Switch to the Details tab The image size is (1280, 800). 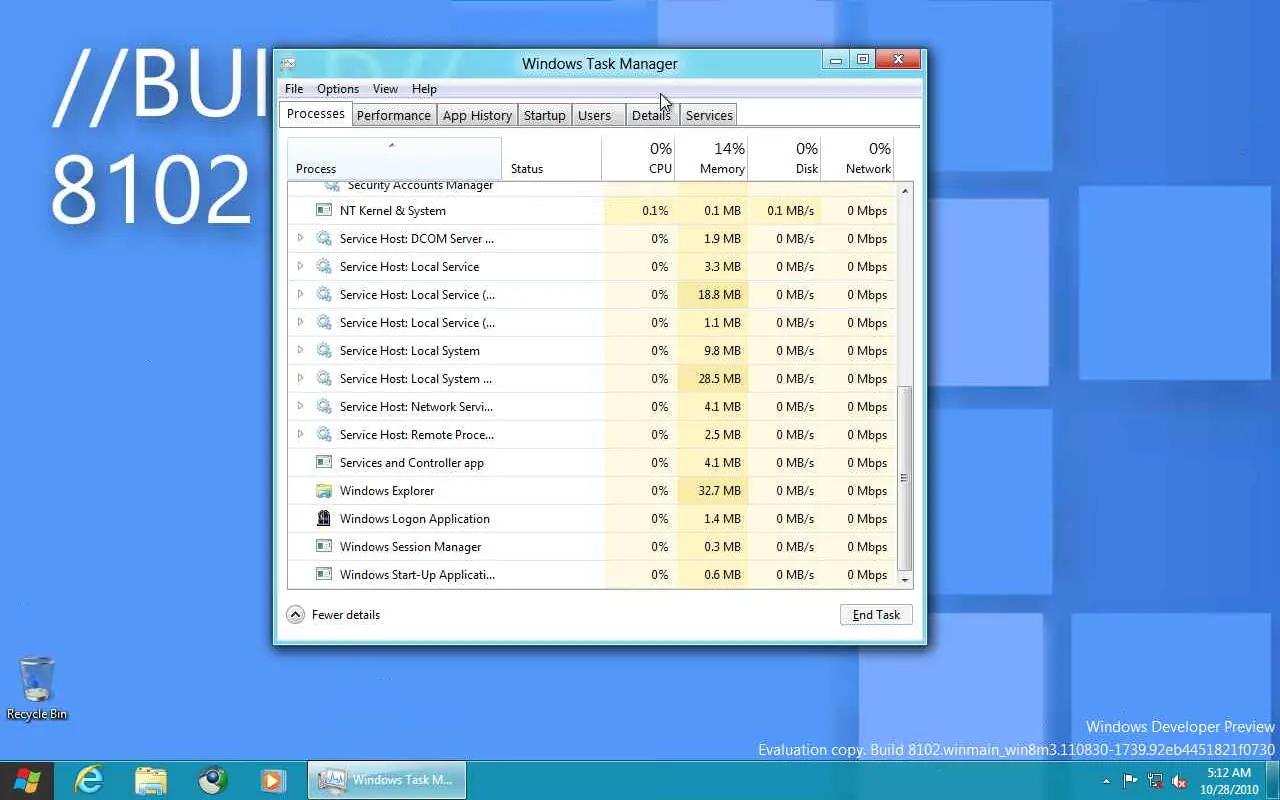coord(651,115)
